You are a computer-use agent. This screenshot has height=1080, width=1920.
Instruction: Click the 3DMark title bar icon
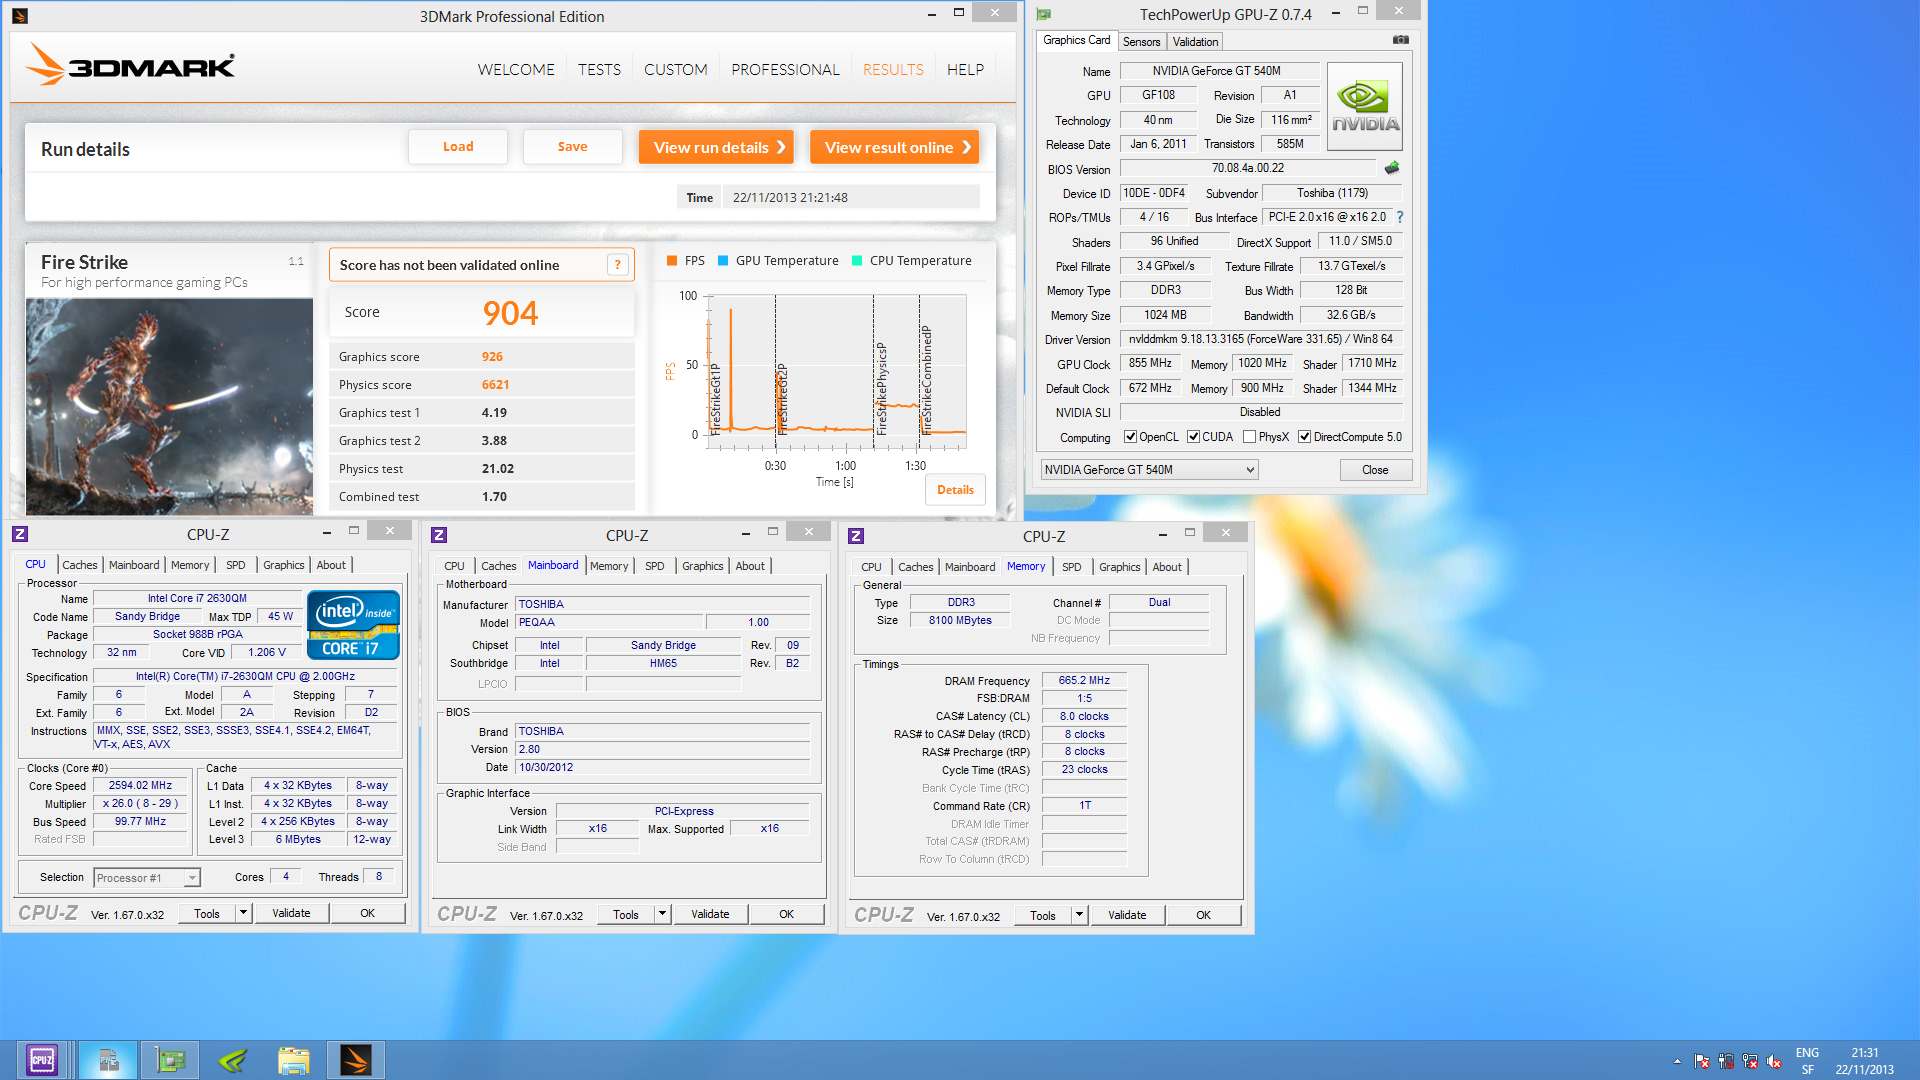pos(20,16)
